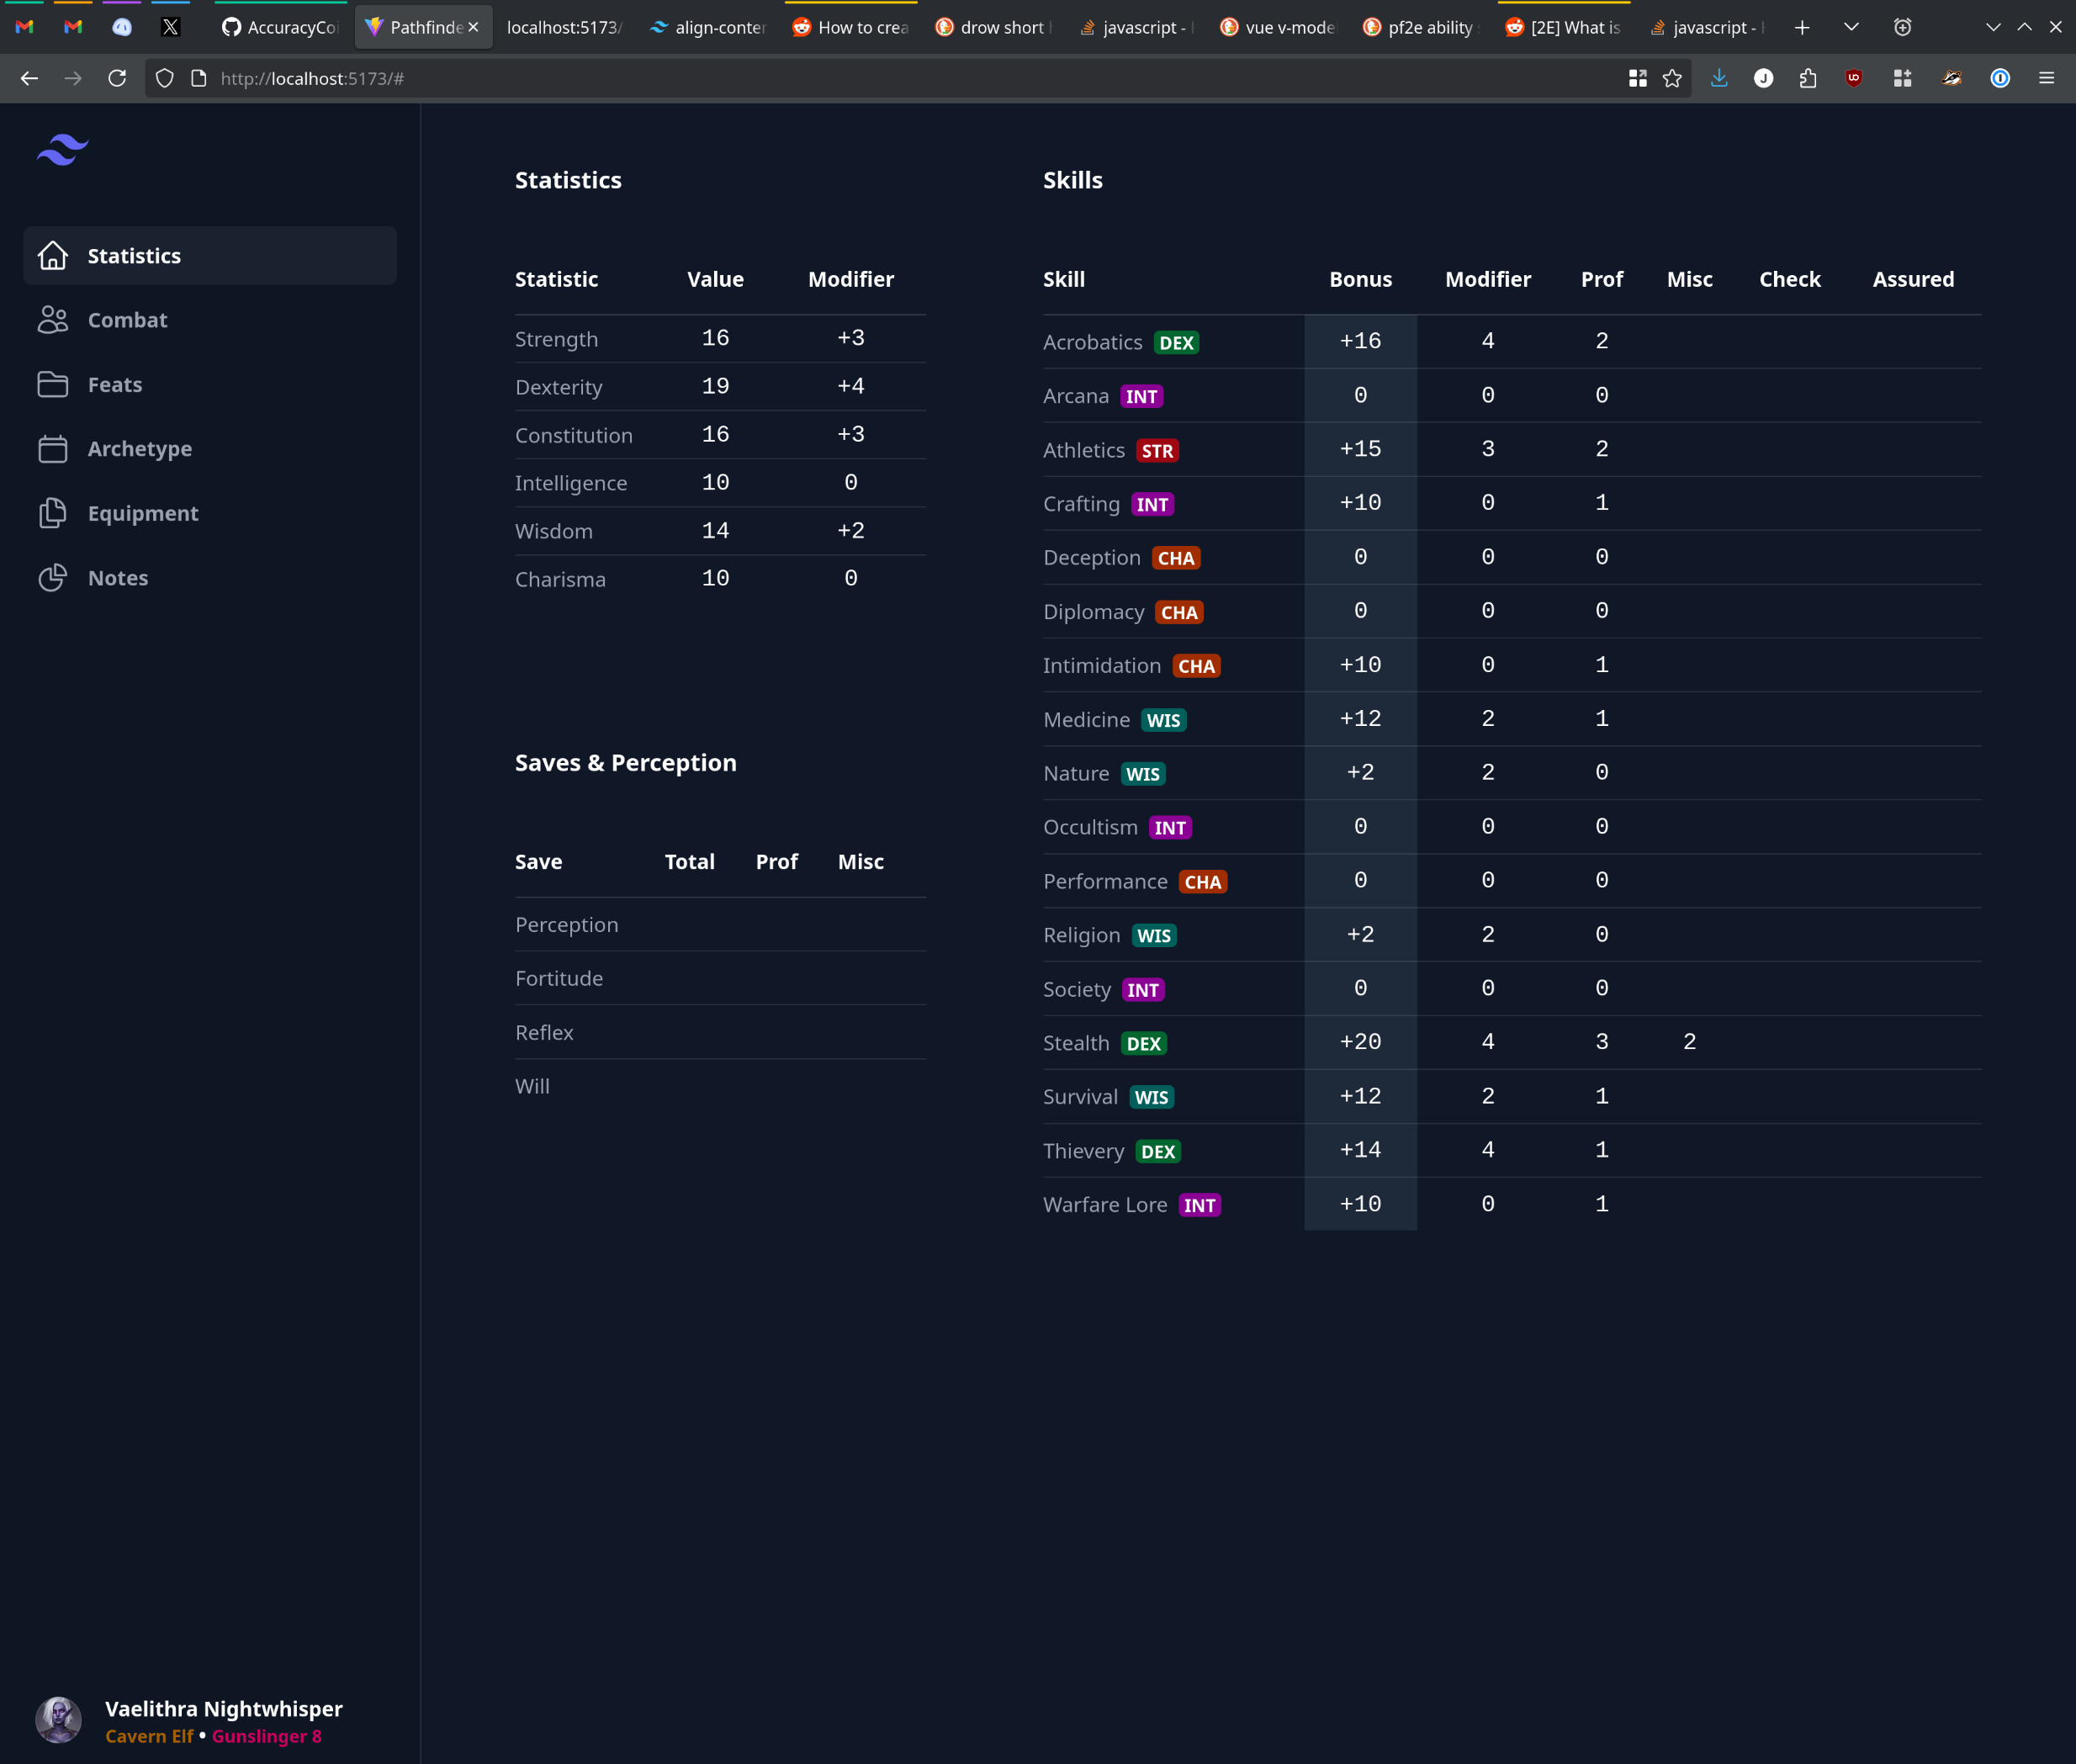Image resolution: width=2076 pixels, height=1764 pixels.
Task: Click Vaelithra Nightwhisper avatar image
Action: (x=59, y=1720)
